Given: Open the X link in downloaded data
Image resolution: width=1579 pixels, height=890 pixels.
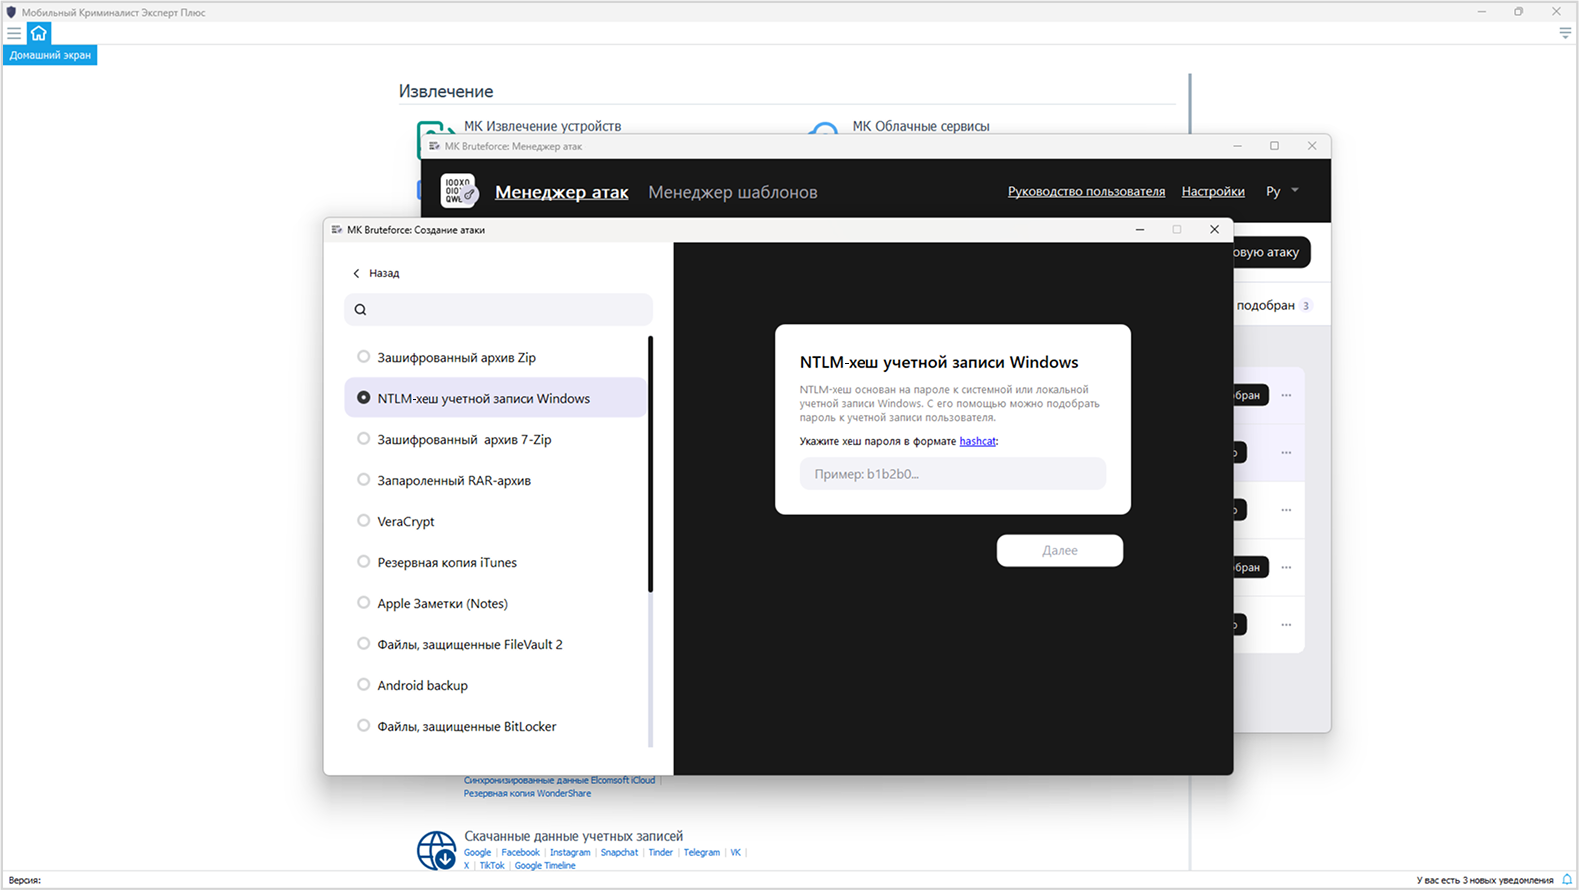Looking at the screenshot, I should tap(466, 866).
